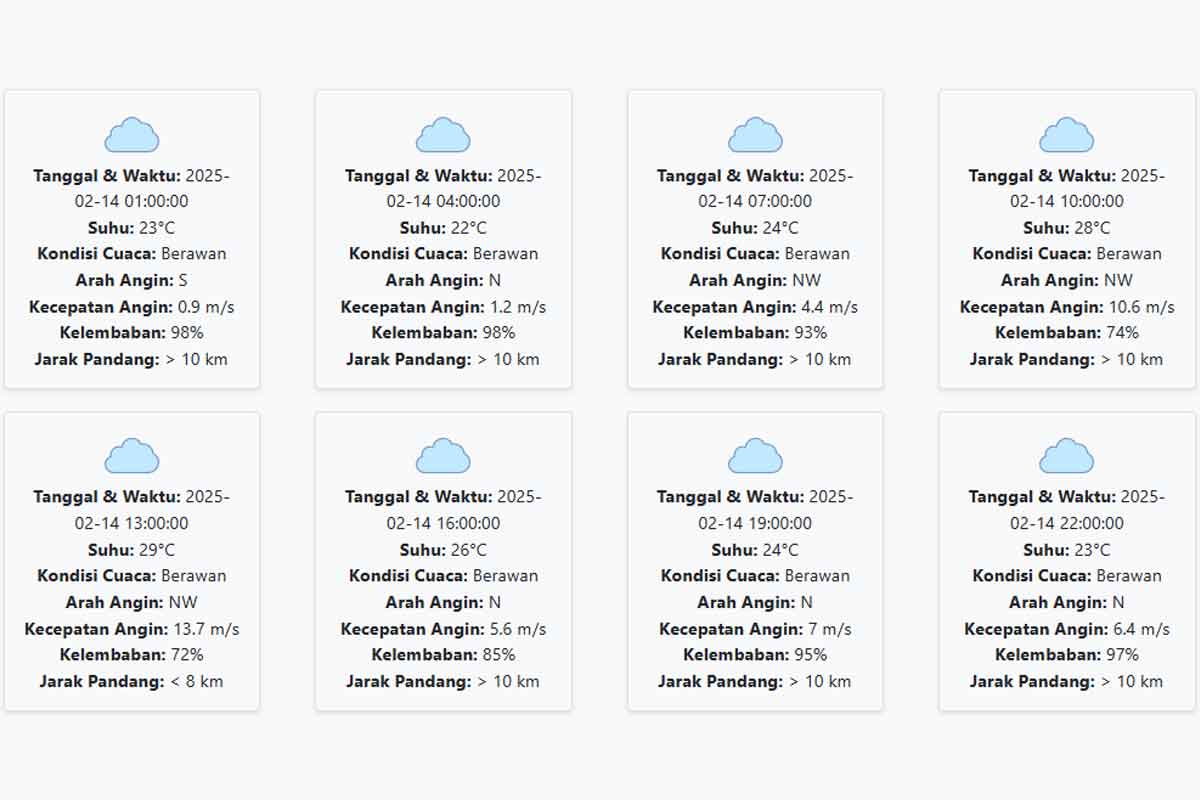The height and width of the screenshot is (800, 1200).
Task: Click Kelembaban: 98% on the 04:00:00 card
Action: click(x=443, y=333)
